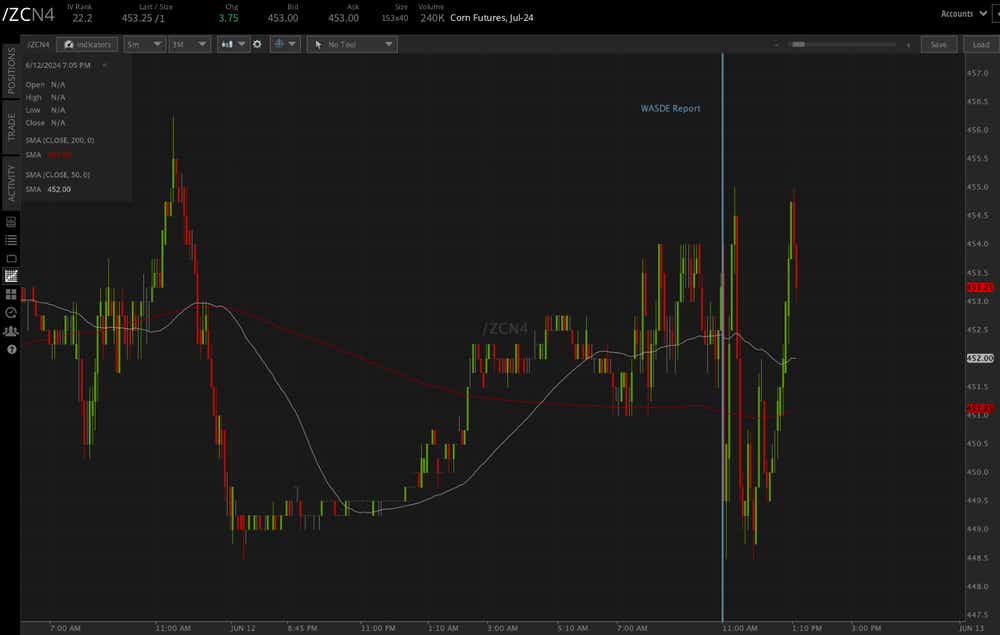Click the Load chart button
The image size is (1000, 635).
point(981,44)
